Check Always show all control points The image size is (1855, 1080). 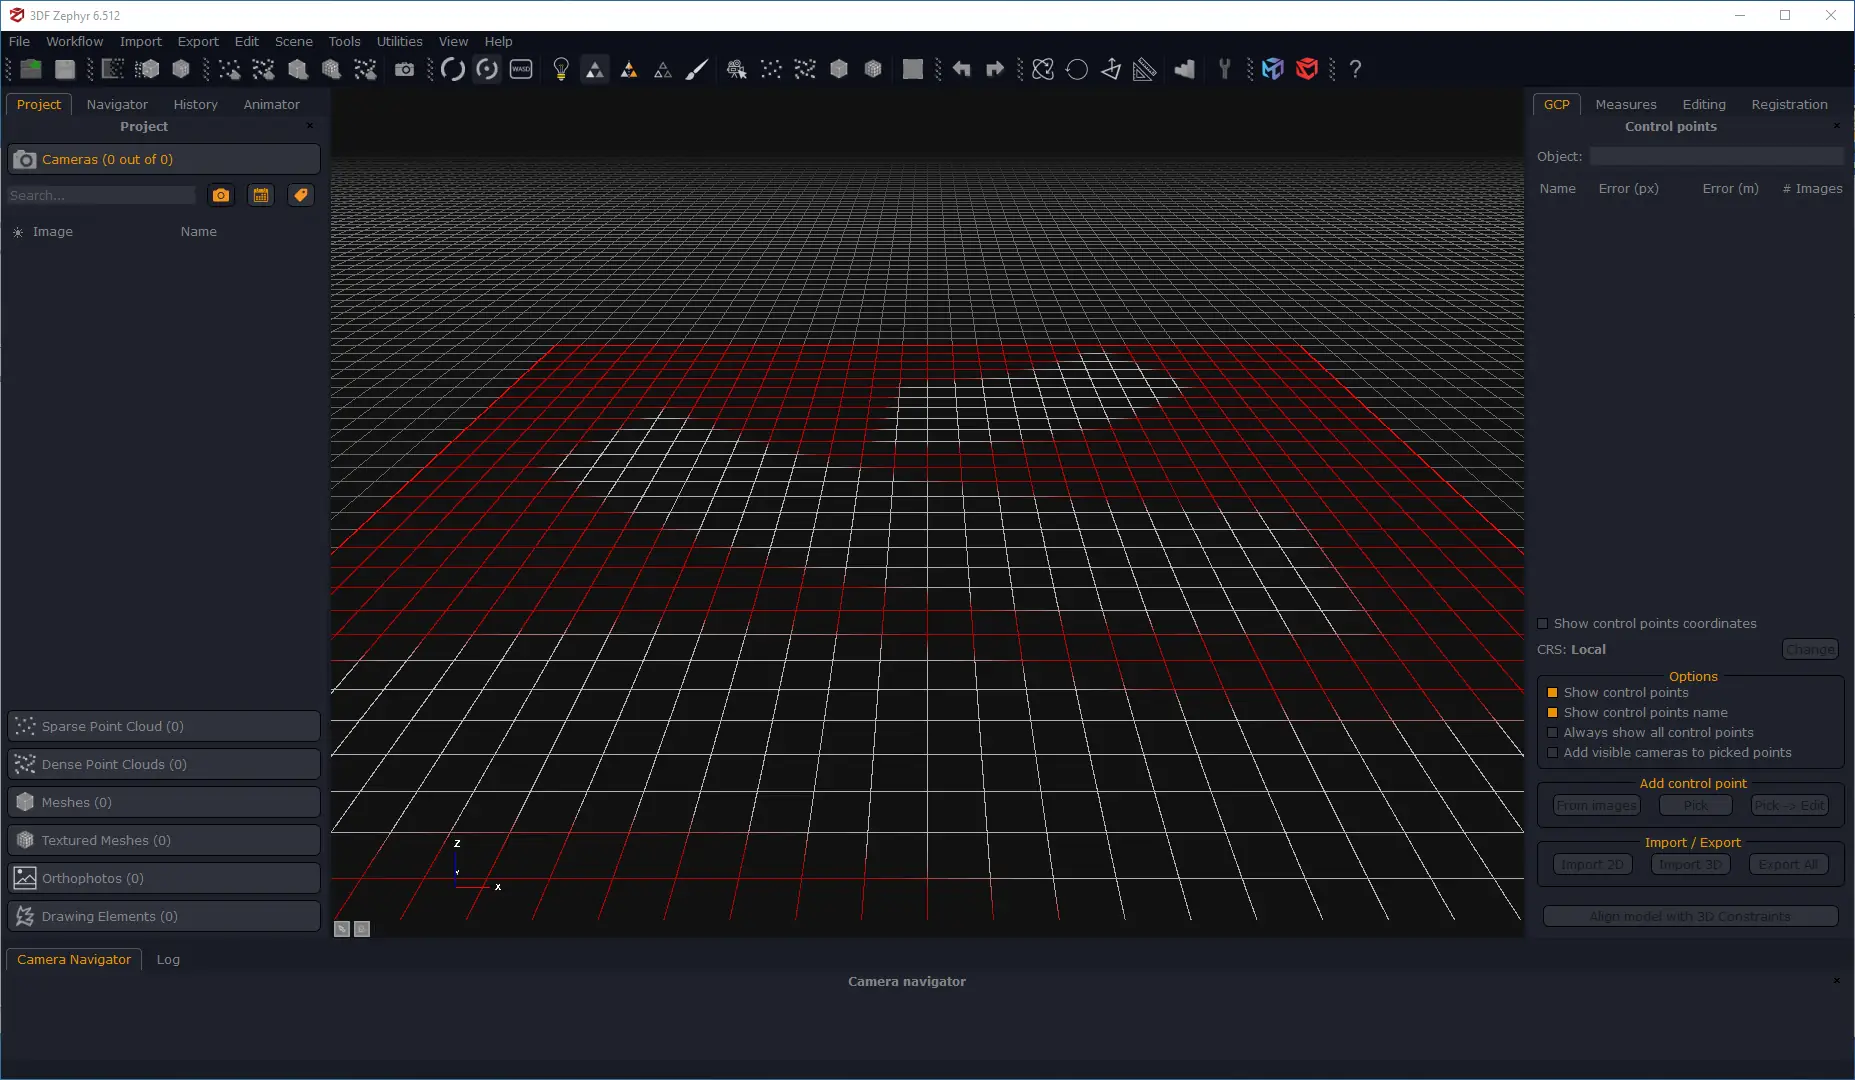click(1553, 733)
